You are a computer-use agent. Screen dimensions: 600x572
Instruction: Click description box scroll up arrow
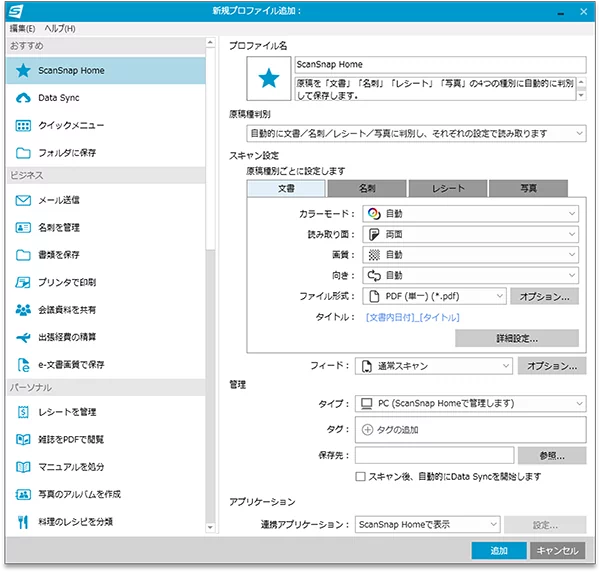[581, 82]
